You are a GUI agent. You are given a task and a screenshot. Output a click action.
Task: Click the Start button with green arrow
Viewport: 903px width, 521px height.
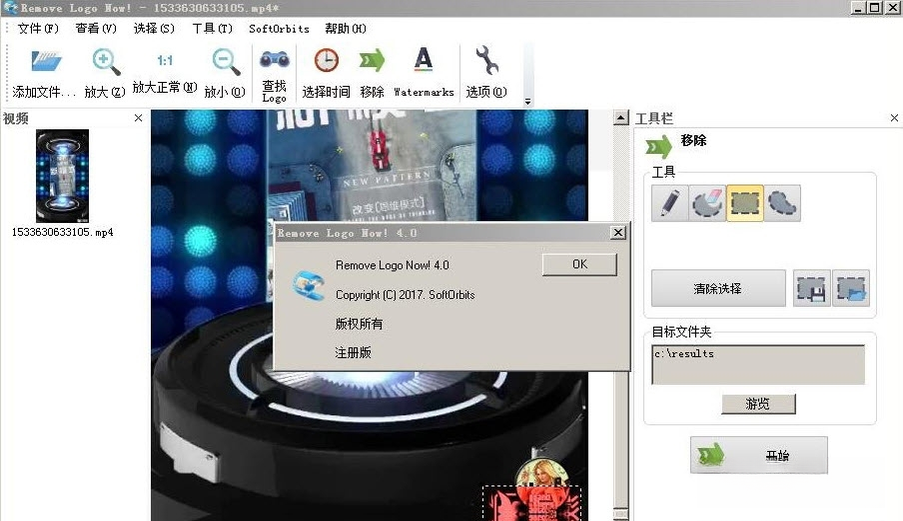click(758, 455)
